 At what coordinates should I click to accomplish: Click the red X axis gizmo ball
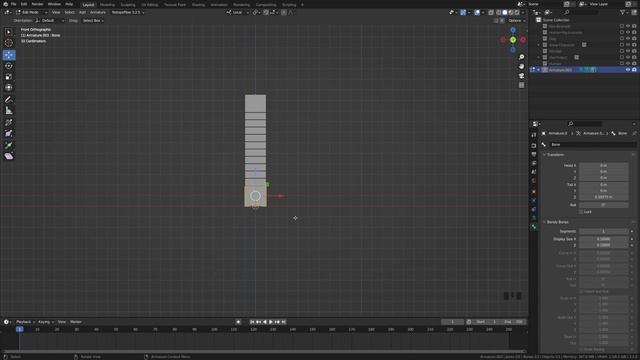coord(523,40)
